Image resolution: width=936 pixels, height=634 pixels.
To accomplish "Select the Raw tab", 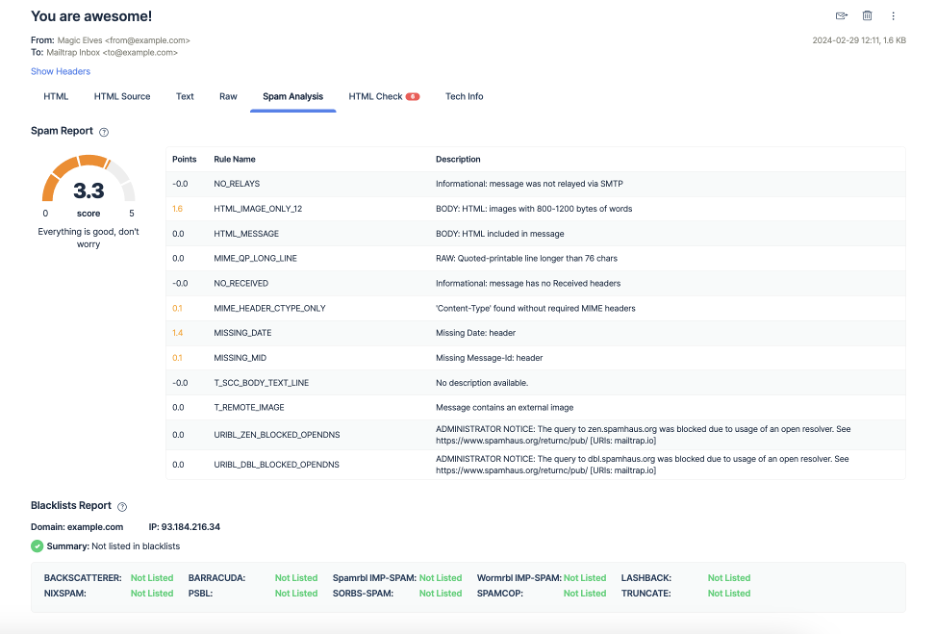I will (227, 96).
